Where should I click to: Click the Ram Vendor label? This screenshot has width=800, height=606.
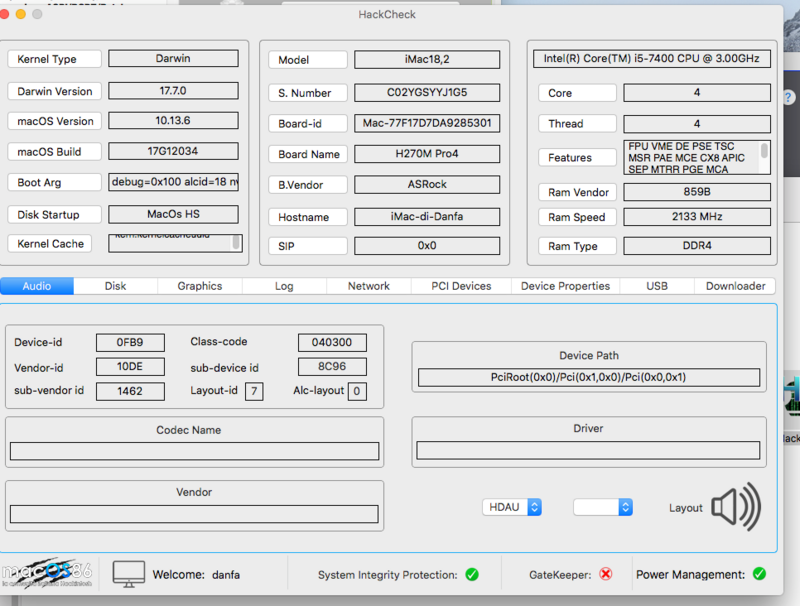coord(579,192)
